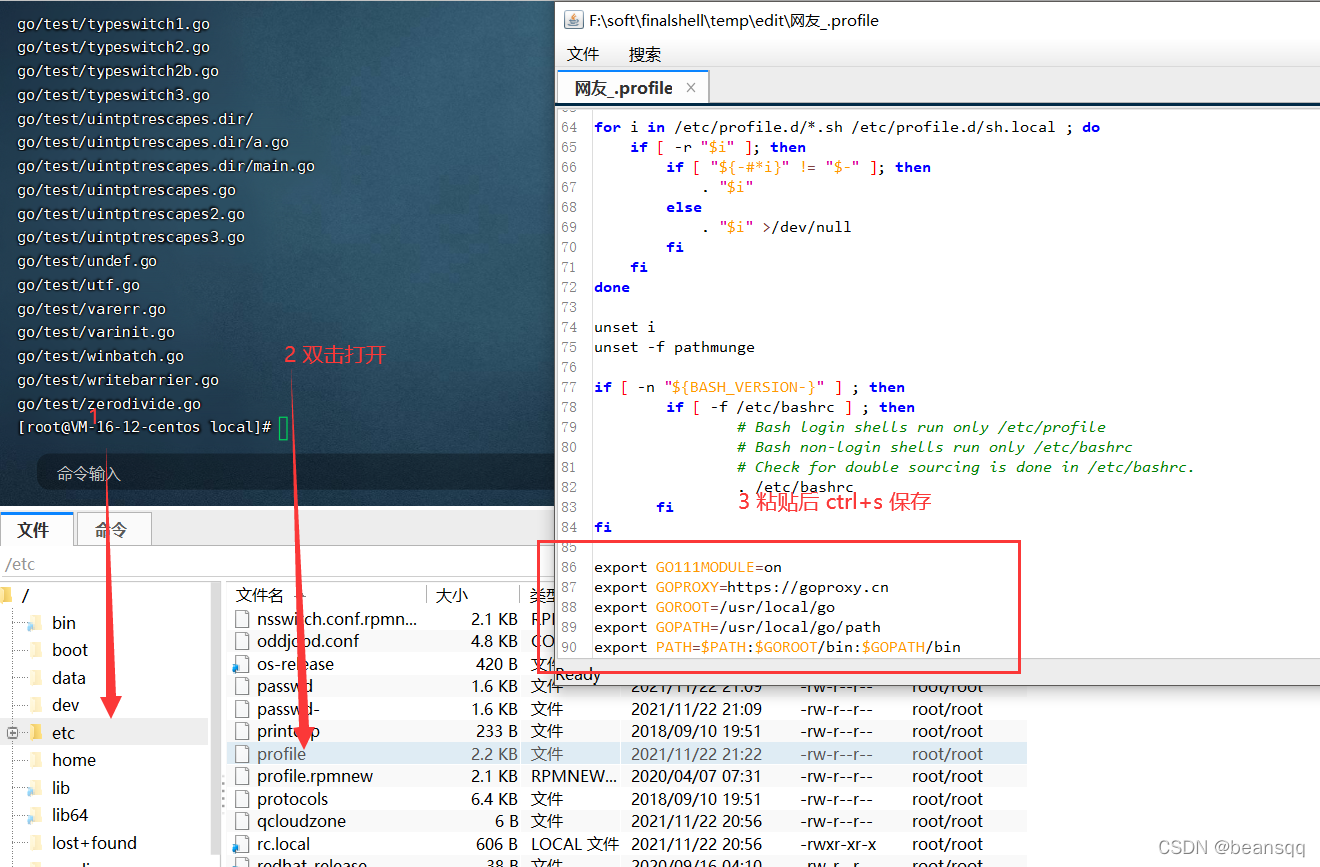Screen dimensions: 1320x867
Task: Click go/test/winbatch.go in terminal output
Action: click(100, 356)
